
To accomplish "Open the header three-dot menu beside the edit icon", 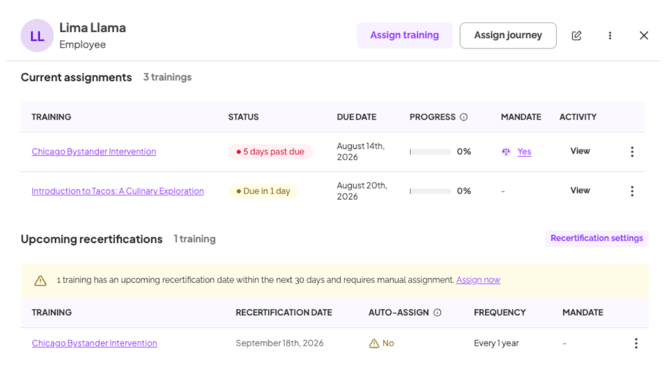I will (610, 35).
